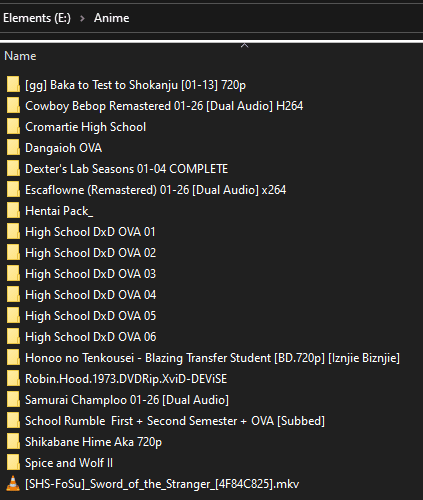Select the name "Escaflowne (Remastered) 01-26 [Dual Audio] x264"
Screen dimensions: 423x500
pos(156,190)
